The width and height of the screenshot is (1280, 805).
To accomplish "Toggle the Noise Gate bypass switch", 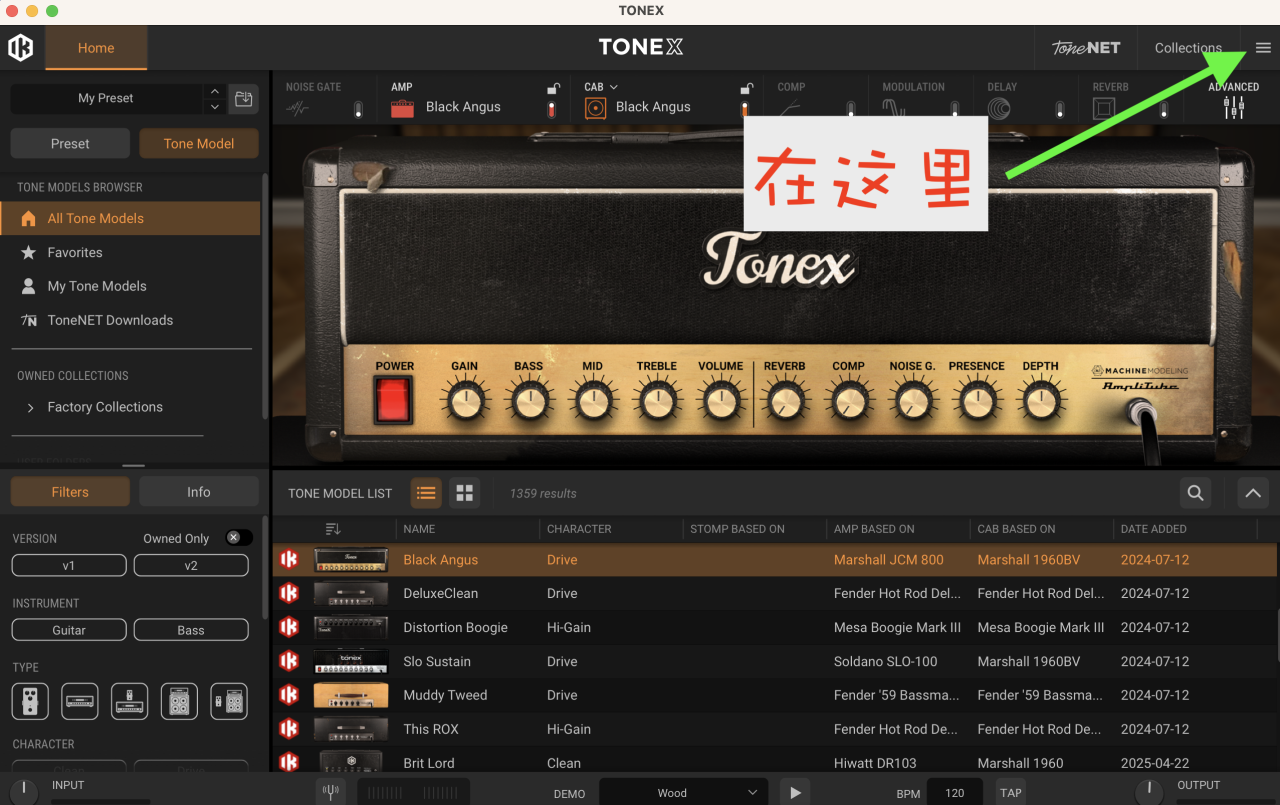I will point(358,109).
